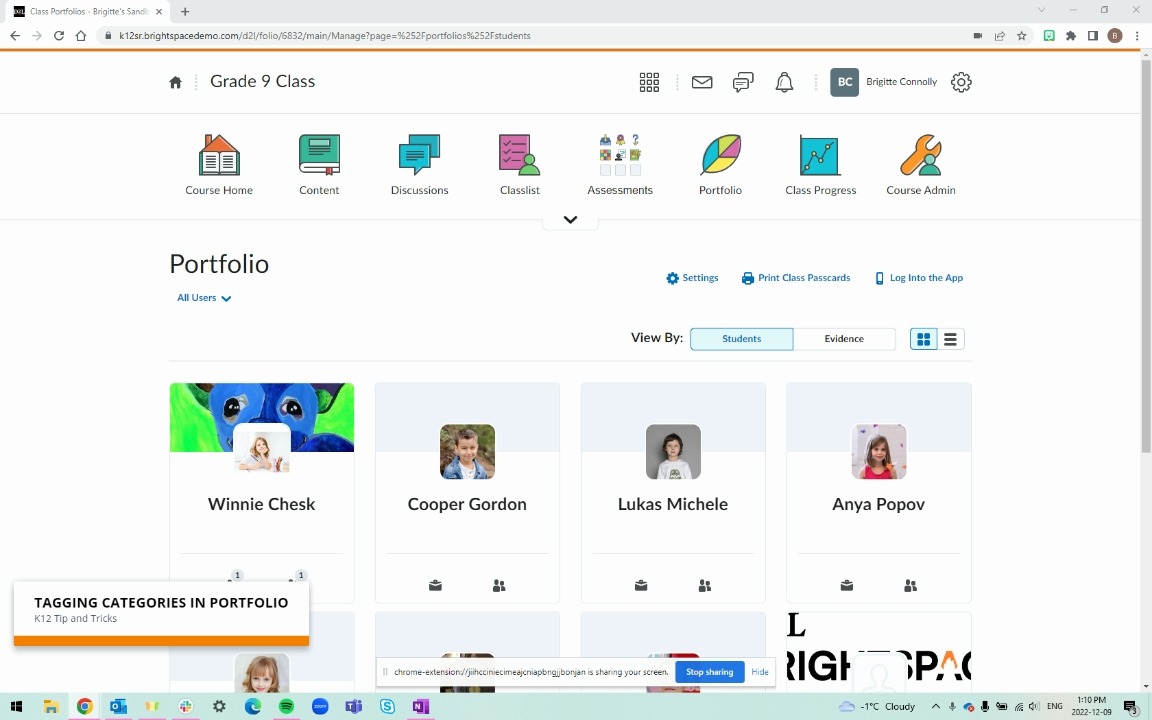Close the Class Portfolios tab
Viewport: 1152px width, 720px height.
(x=159, y=12)
